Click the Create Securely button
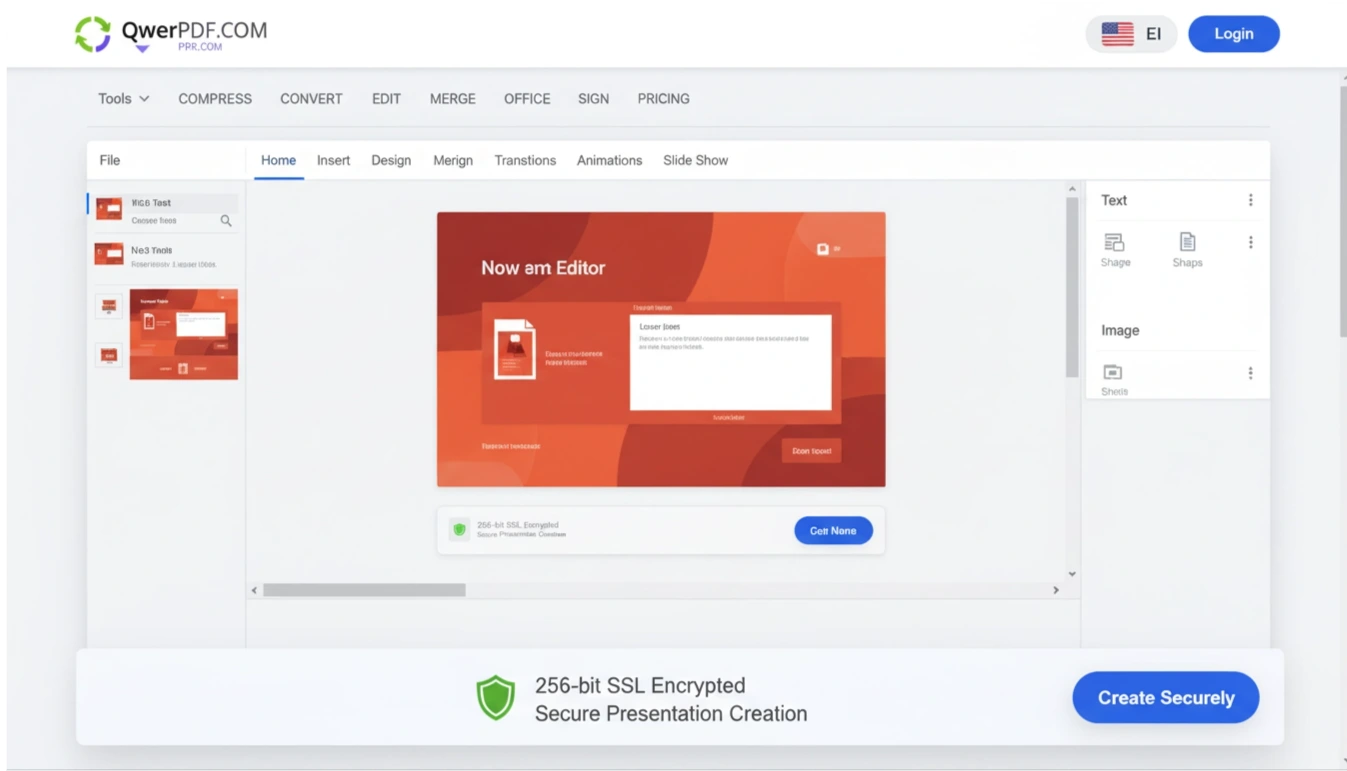1347x771 pixels. pos(1166,698)
